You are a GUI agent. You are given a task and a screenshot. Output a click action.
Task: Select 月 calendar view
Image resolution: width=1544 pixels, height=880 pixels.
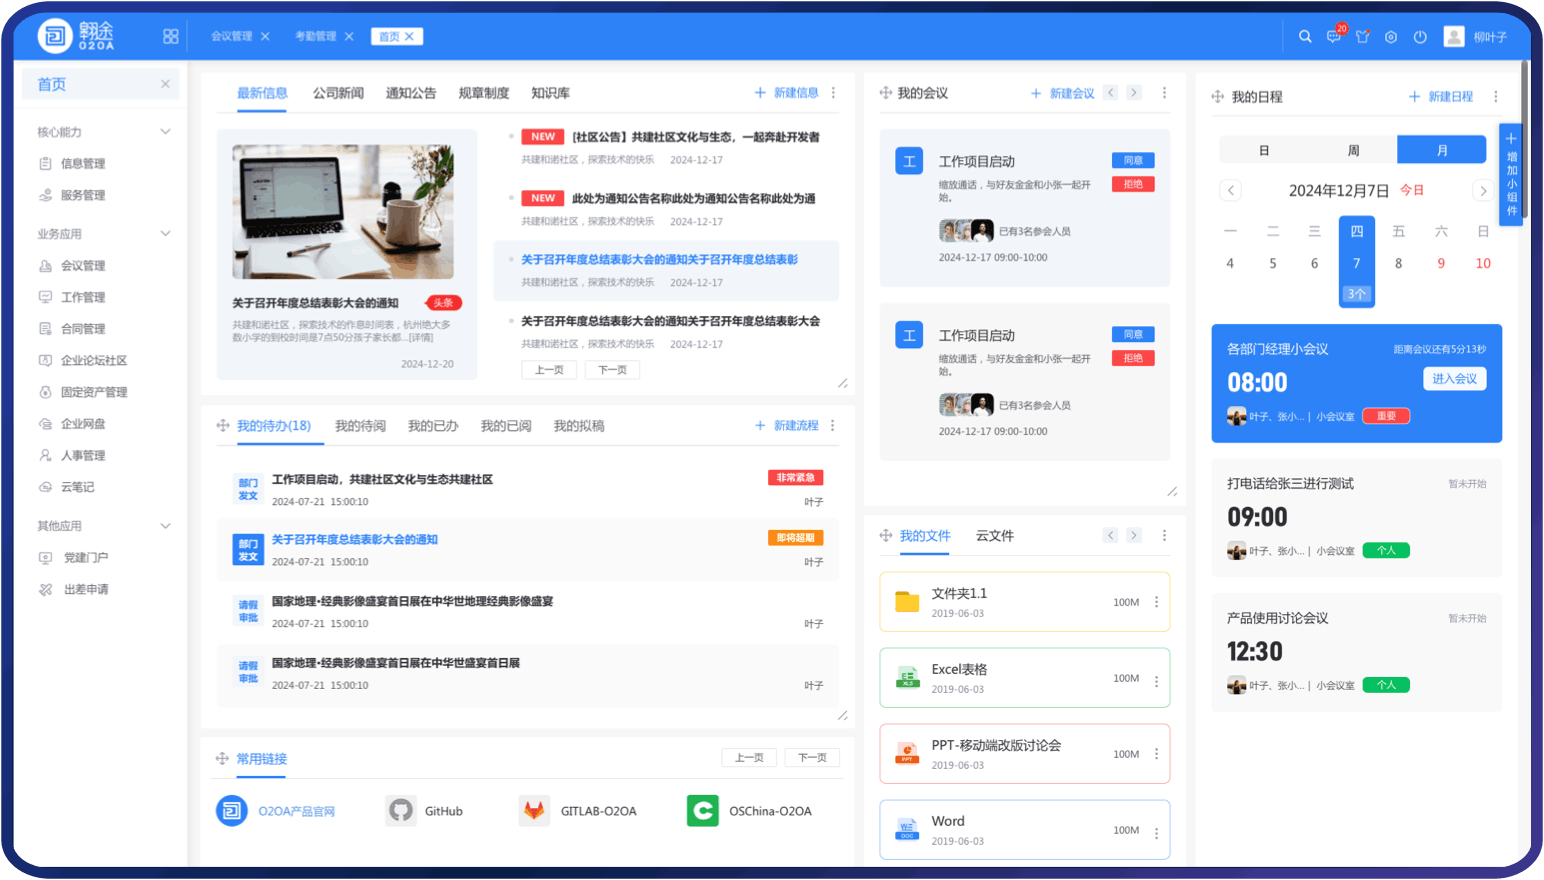click(x=1441, y=150)
